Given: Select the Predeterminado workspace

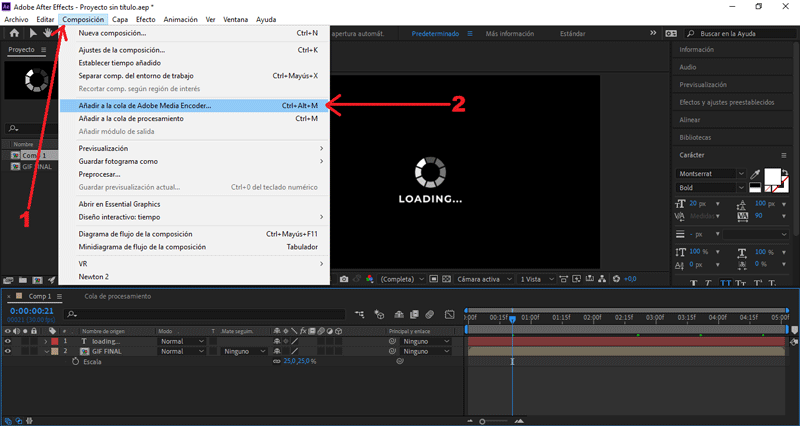Looking at the screenshot, I should tap(435, 34).
